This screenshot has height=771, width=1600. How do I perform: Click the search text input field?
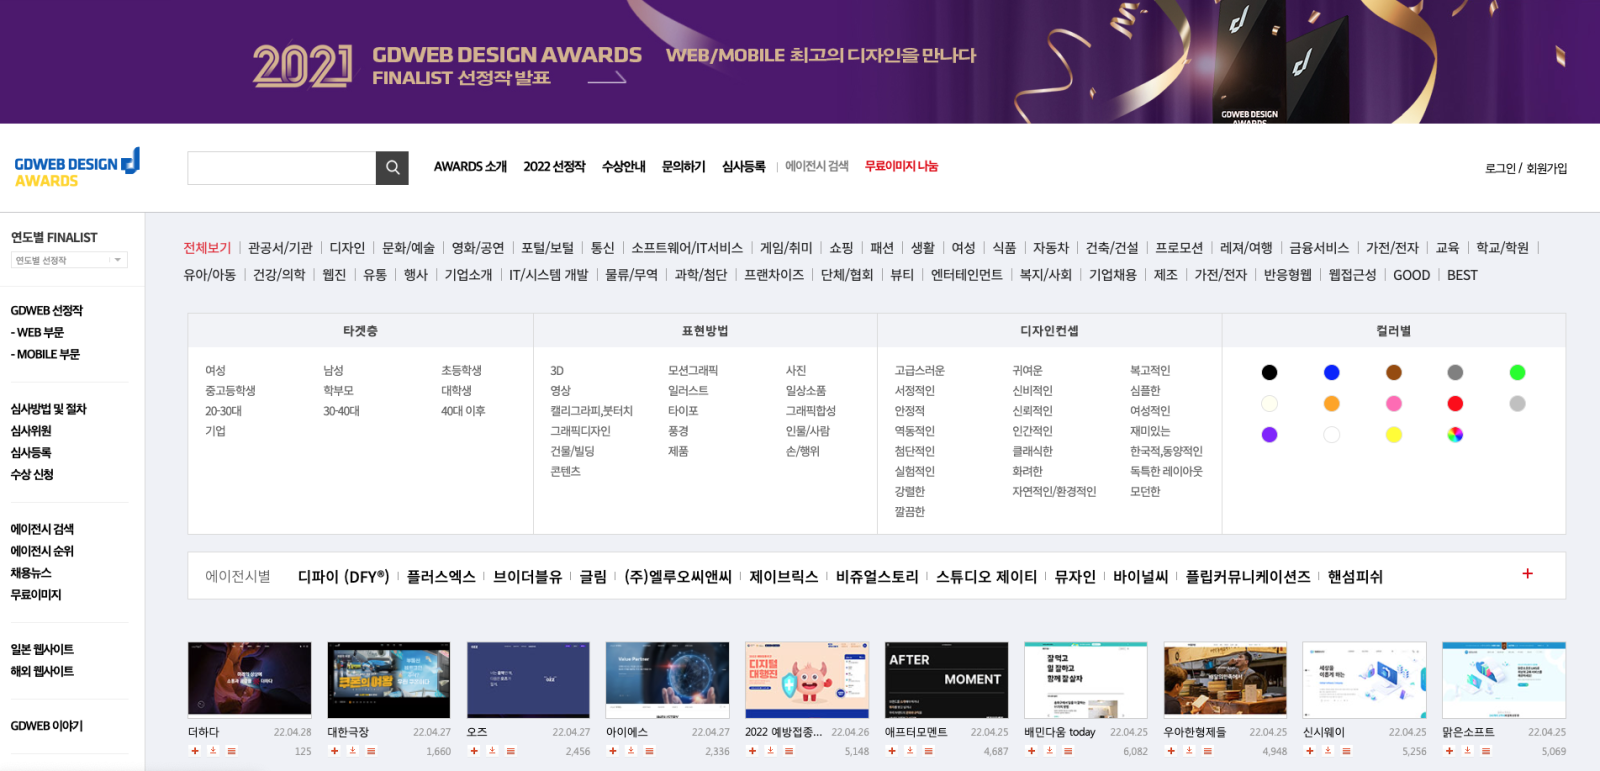(x=281, y=168)
